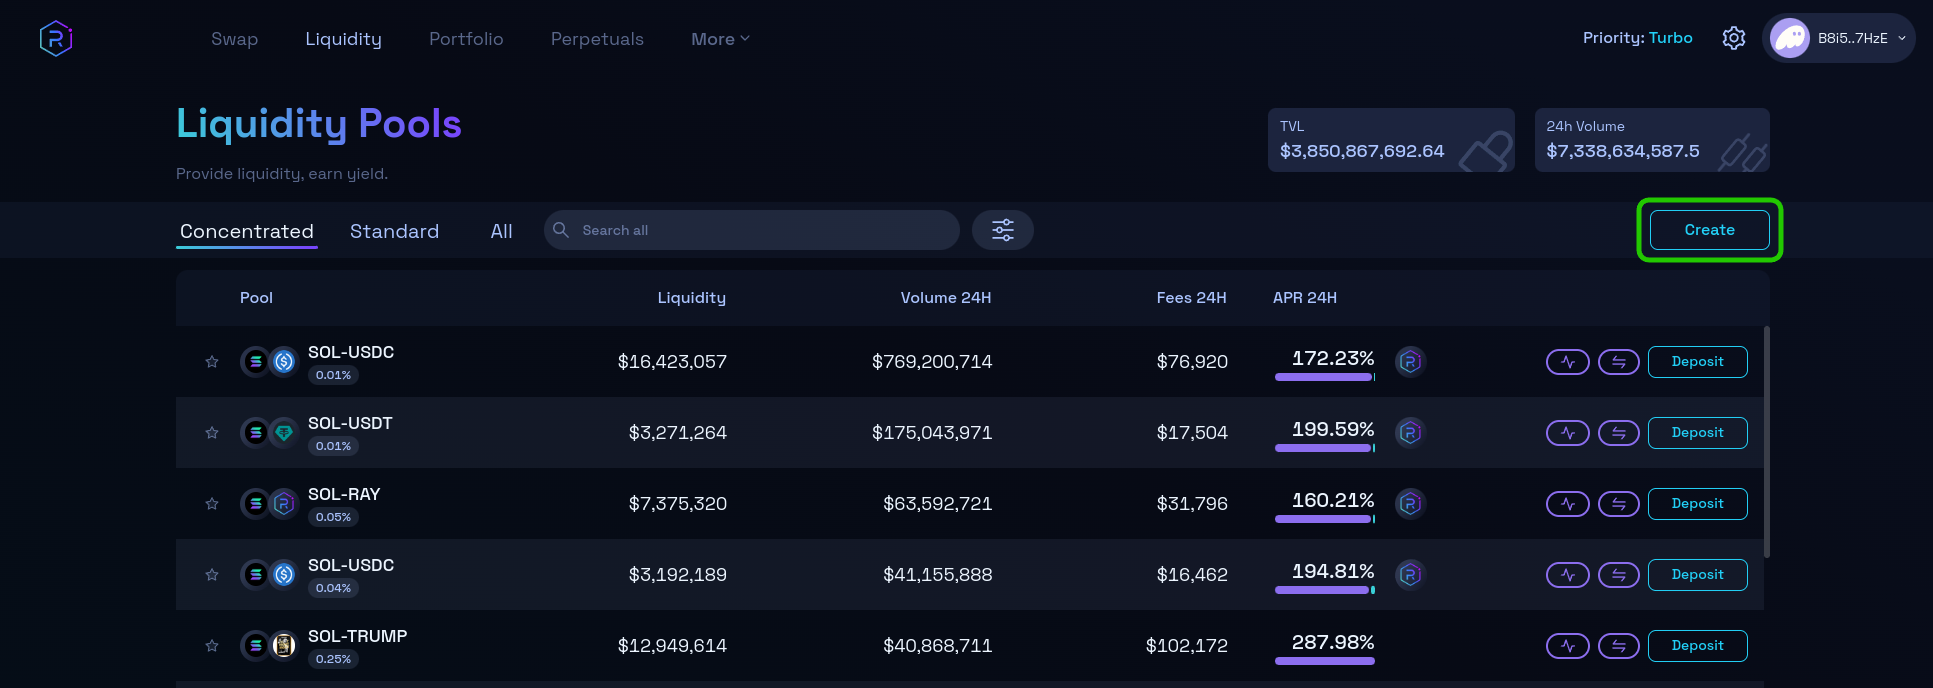The height and width of the screenshot is (688, 1933).
Task: Favorite the SOL-RAY pool star
Action: pos(212,504)
